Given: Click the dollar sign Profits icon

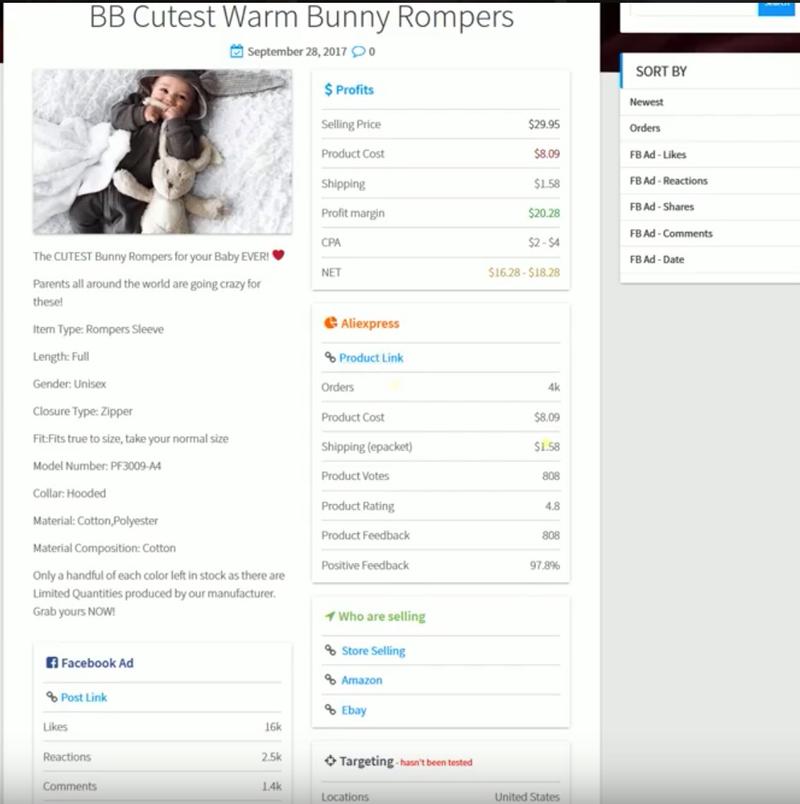Looking at the screenshot, I should pyautogui.click(x=328, y=90).
